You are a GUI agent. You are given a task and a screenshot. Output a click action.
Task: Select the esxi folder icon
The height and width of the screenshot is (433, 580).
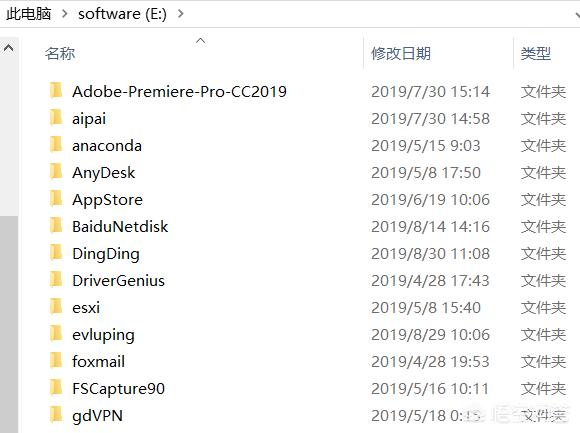[56, 307]
